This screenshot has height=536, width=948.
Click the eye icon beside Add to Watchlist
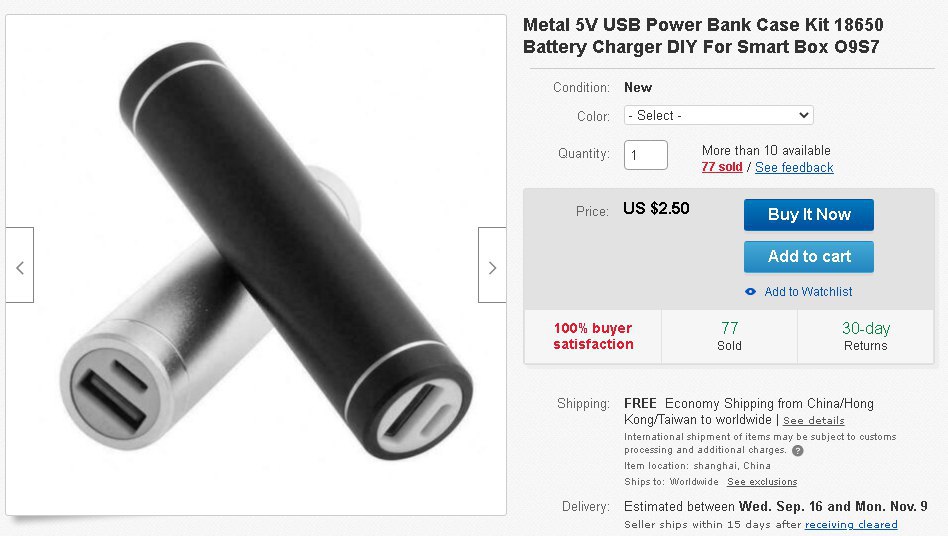(x=750, y=292)
